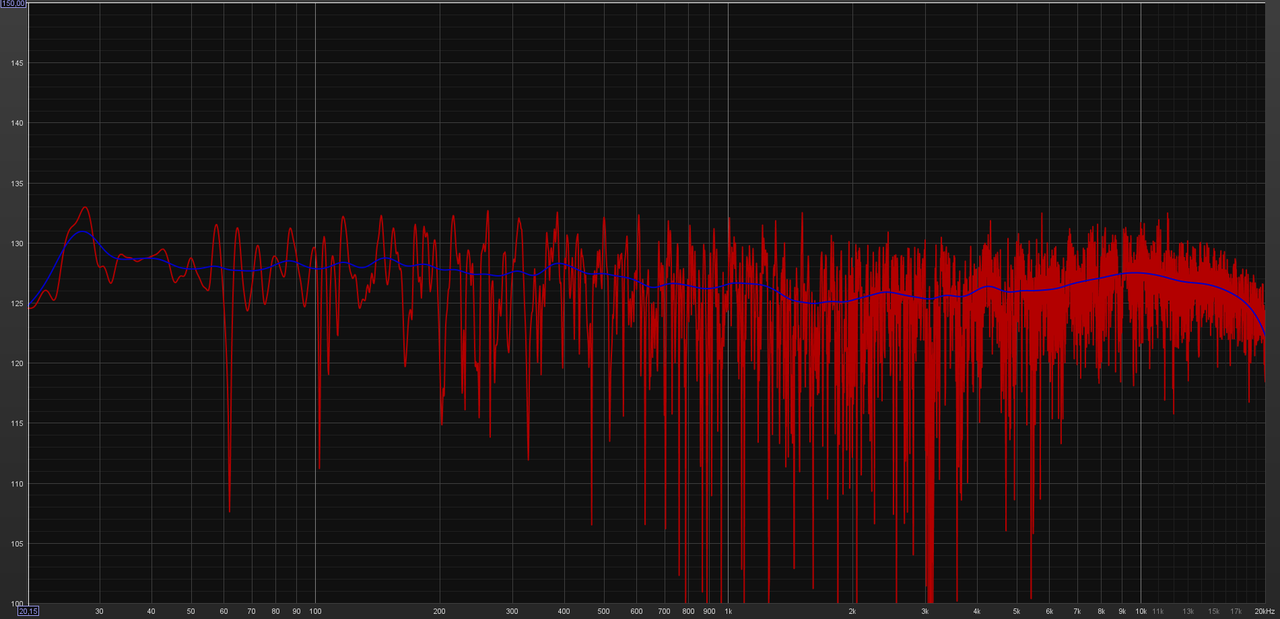The width and height of the screenshot is (1280, 619).
Task: Click the 5k frequency axis label
Action: (x=1016, y=611)
